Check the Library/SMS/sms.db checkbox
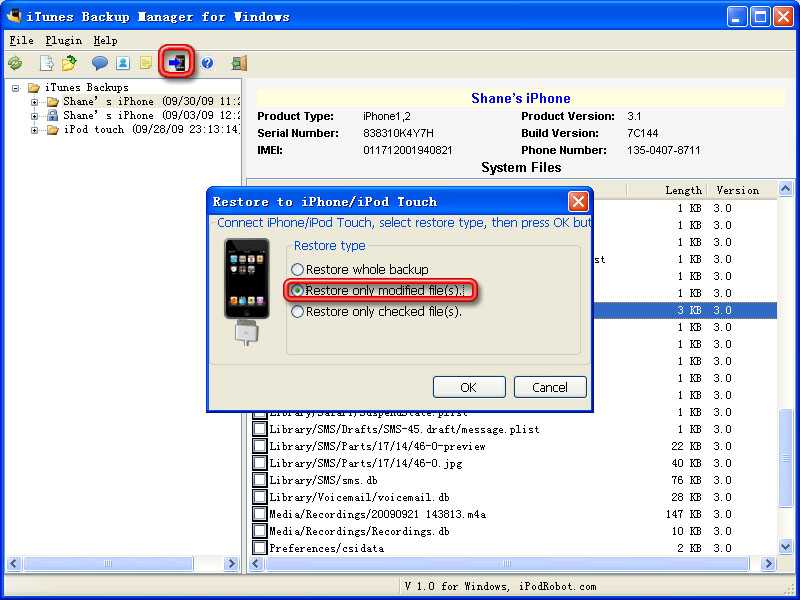This screenshot has width=800, height=600. pyautogui.click(x=260, y=480)
